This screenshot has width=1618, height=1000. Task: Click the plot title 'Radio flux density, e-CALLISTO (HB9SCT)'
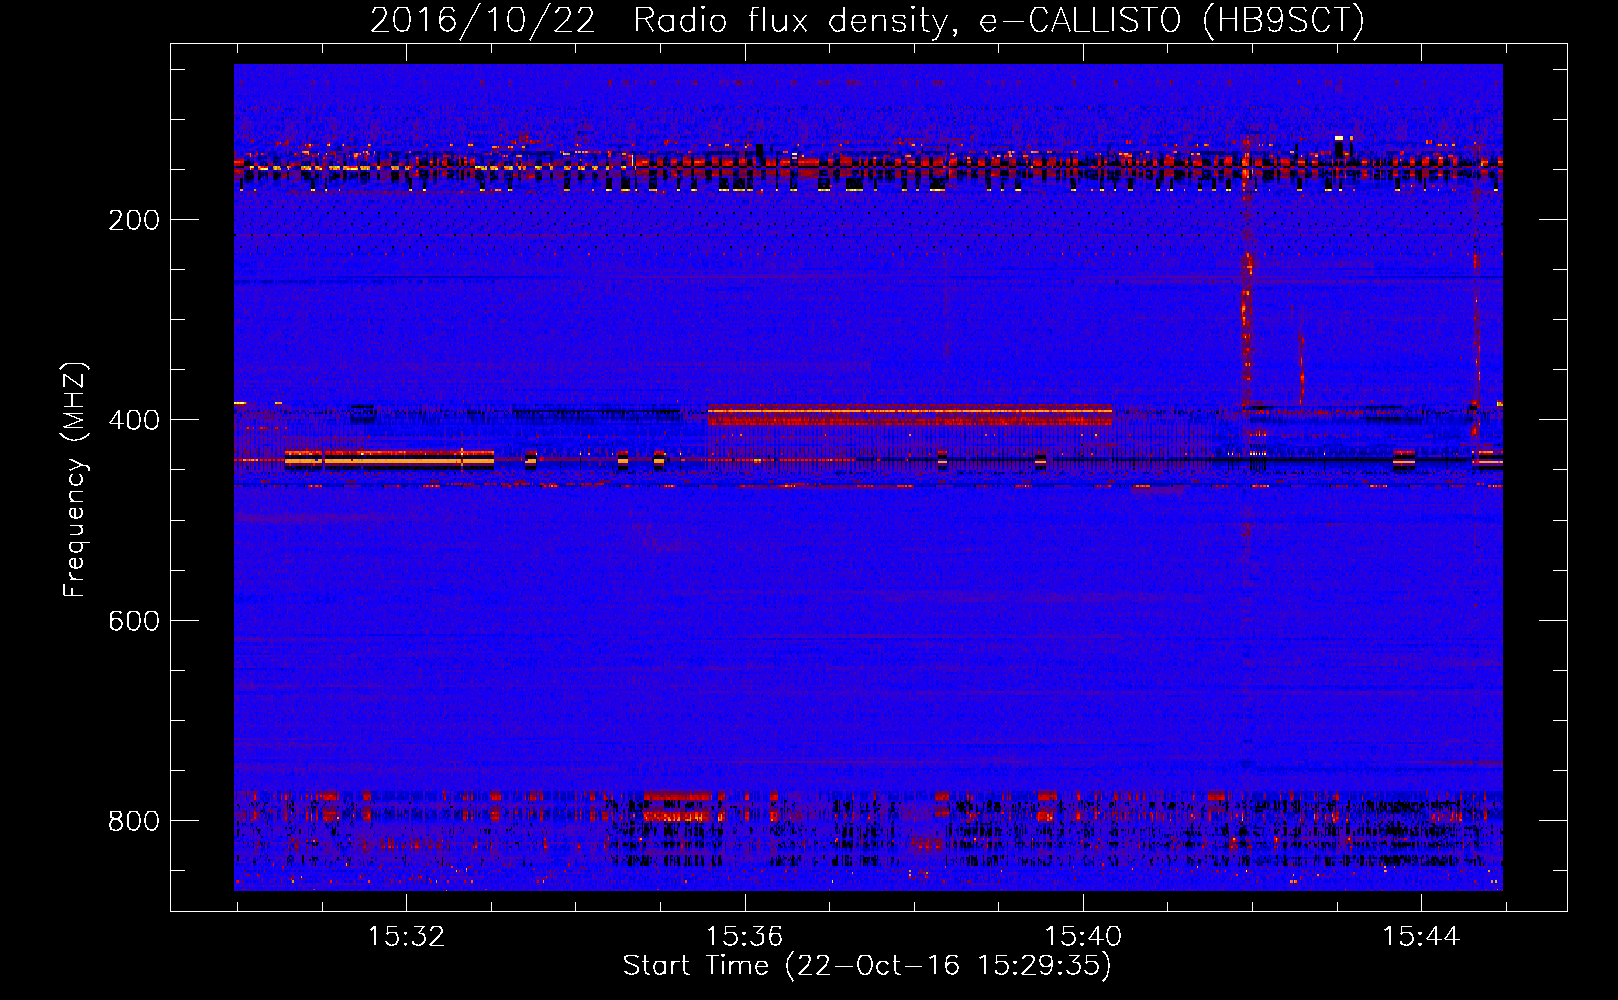pyautogui.click(x=998, y=20)
